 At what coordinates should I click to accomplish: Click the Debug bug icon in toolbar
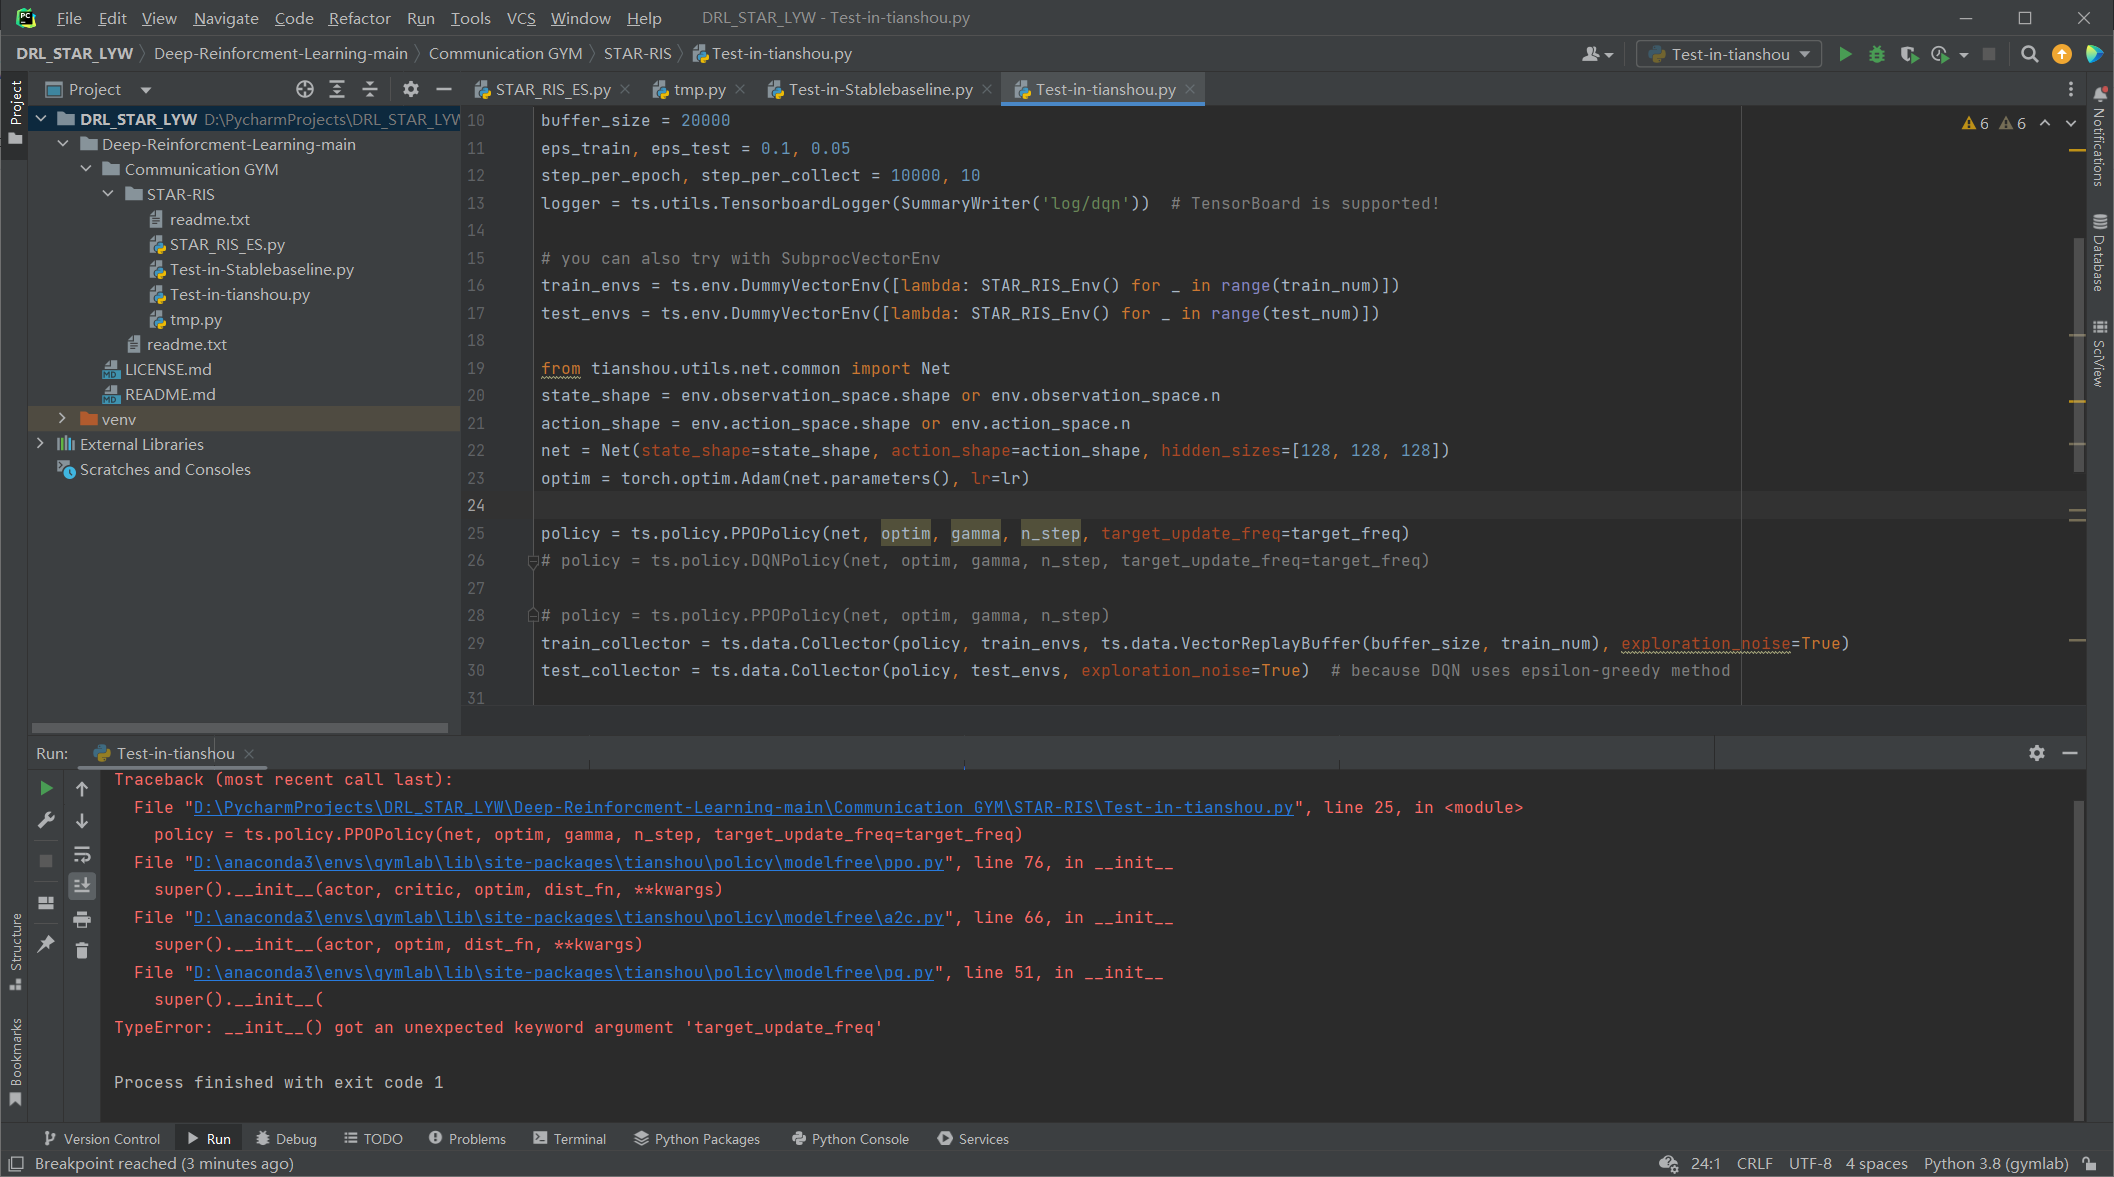pyautogui.click(x=1877, y=54)
